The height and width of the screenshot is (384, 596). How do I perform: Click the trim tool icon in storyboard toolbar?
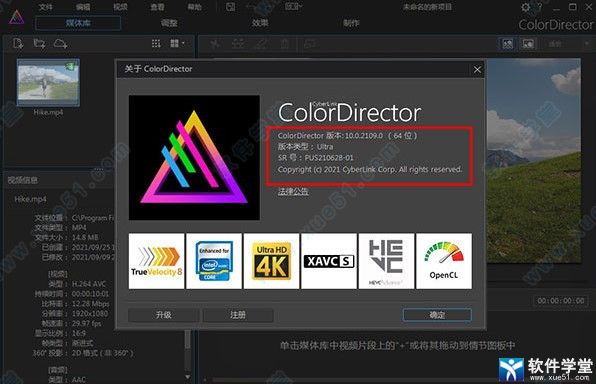click(x=238, y=44)
